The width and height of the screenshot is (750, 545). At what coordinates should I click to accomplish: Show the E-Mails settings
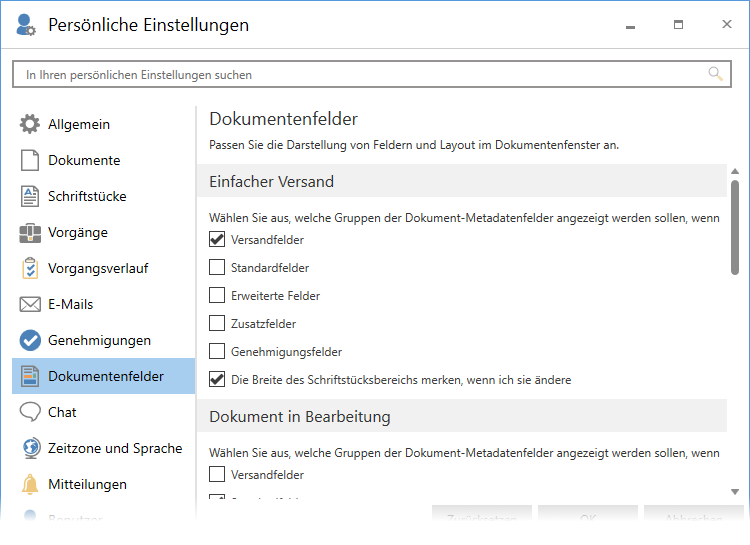click(x=103, y=304)
